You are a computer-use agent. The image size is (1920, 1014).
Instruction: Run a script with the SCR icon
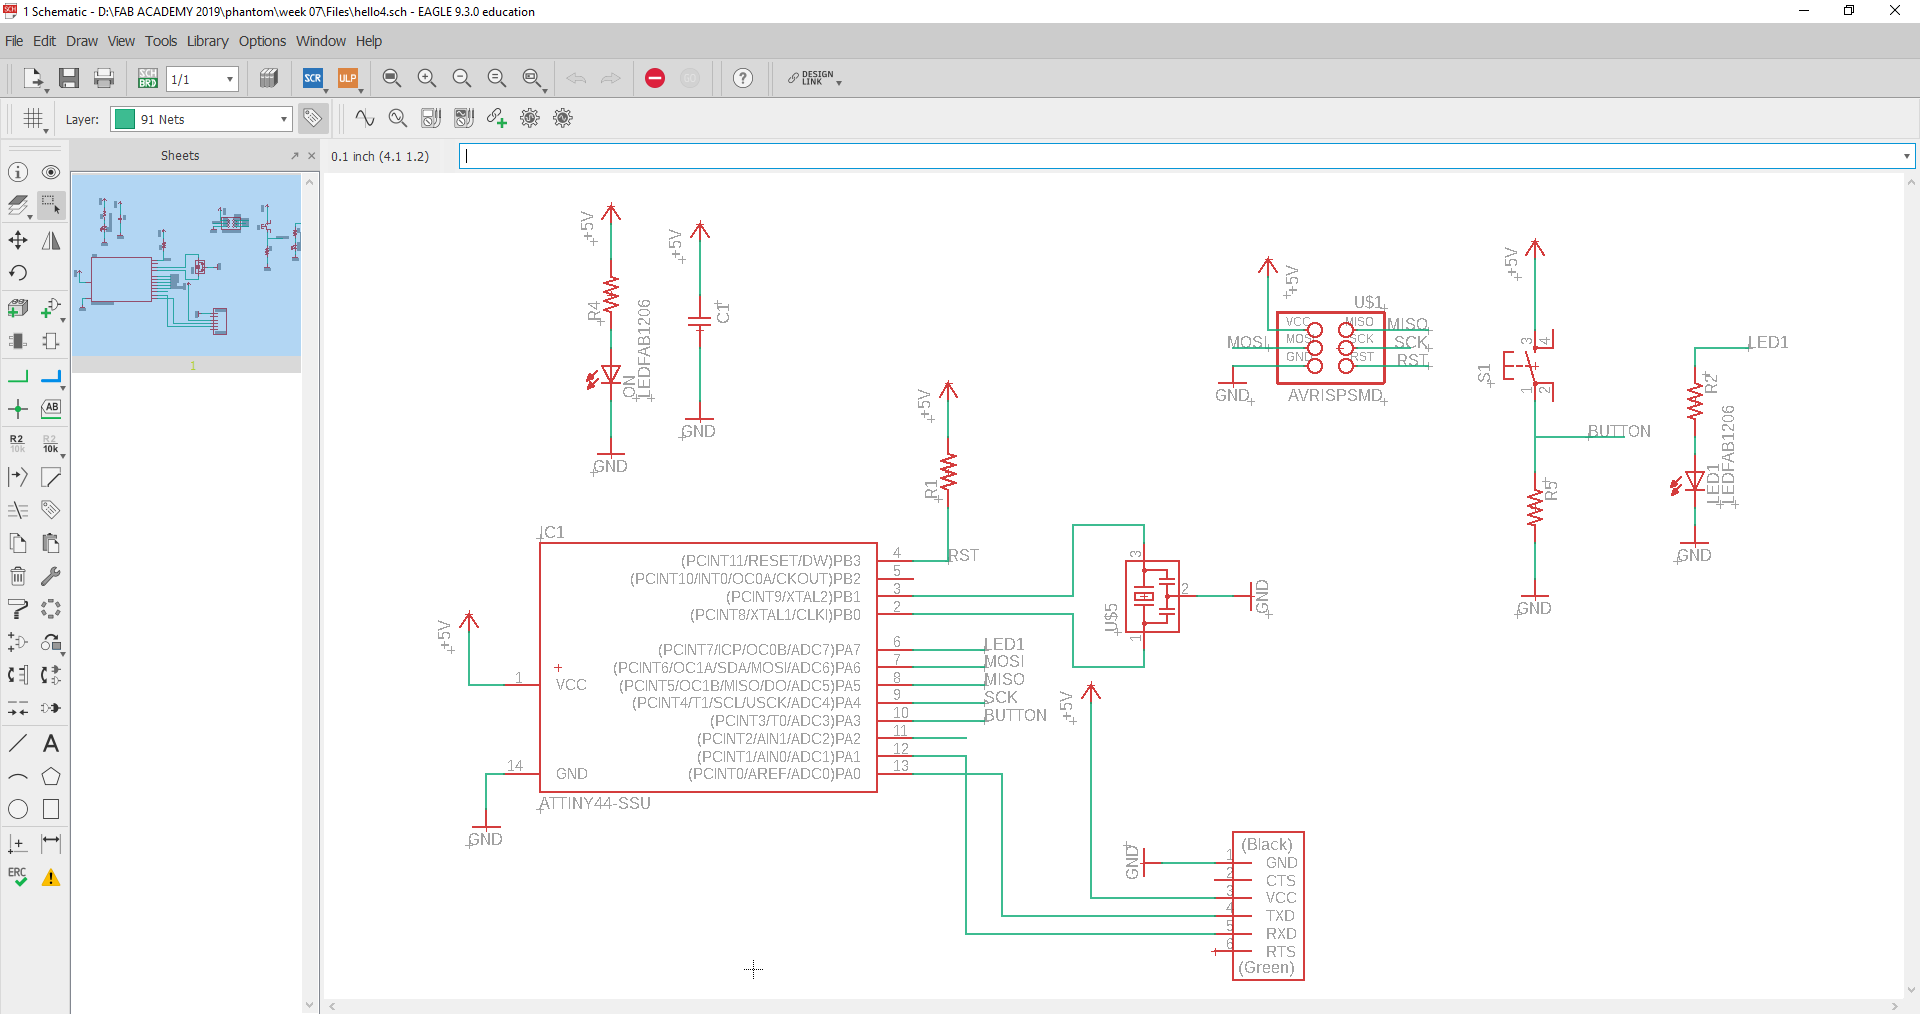tap(313, 78)
